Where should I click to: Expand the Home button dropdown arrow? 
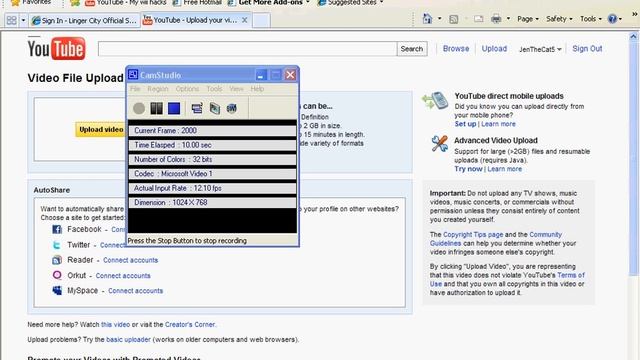click(439, 19)
